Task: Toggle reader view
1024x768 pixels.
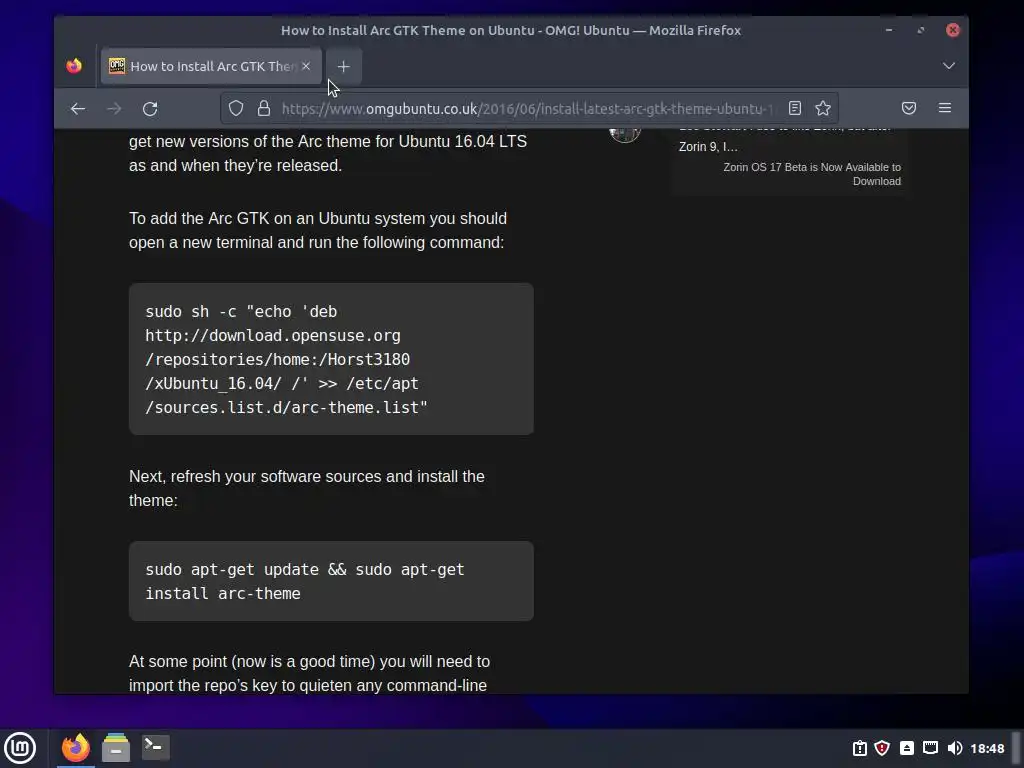Action: click(795, 108)
